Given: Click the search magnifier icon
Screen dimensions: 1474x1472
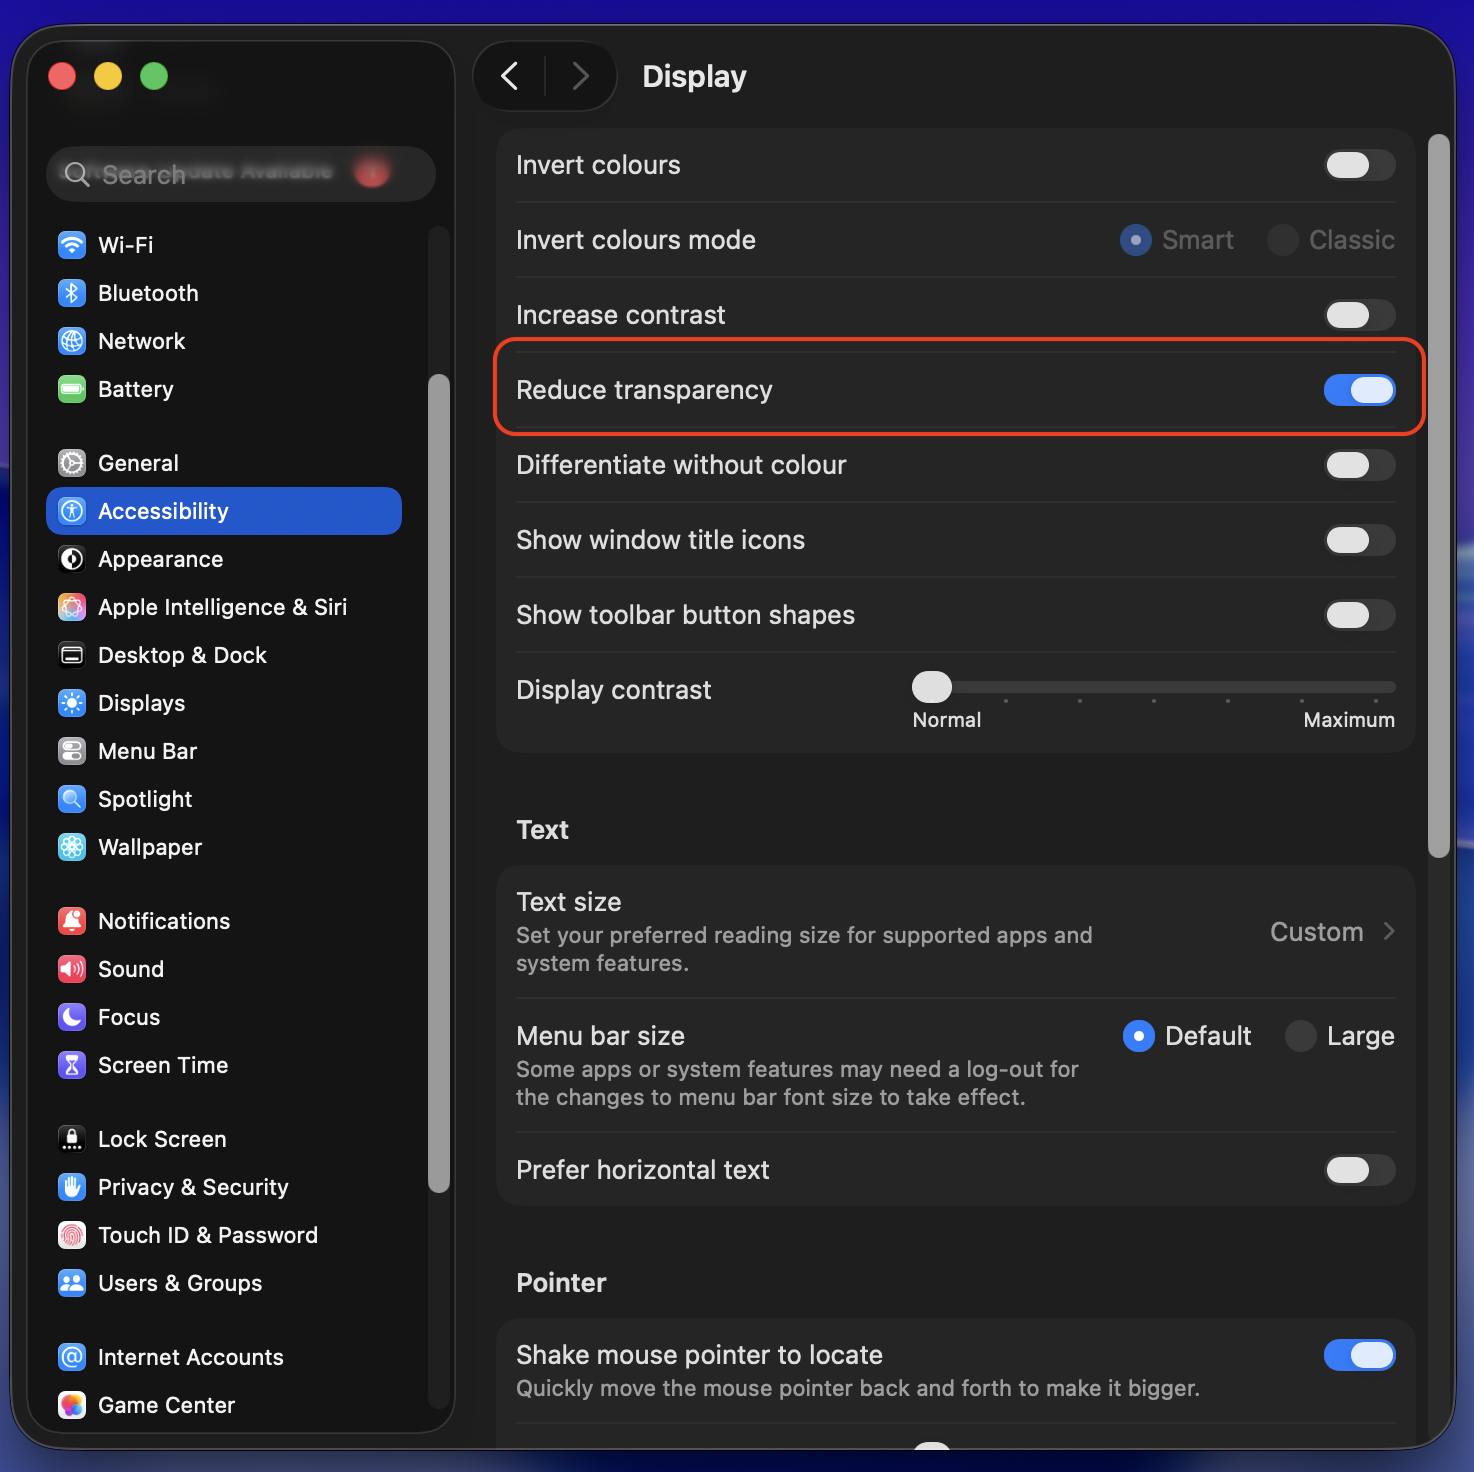Looking at the screenshot, I should [77, 175].
